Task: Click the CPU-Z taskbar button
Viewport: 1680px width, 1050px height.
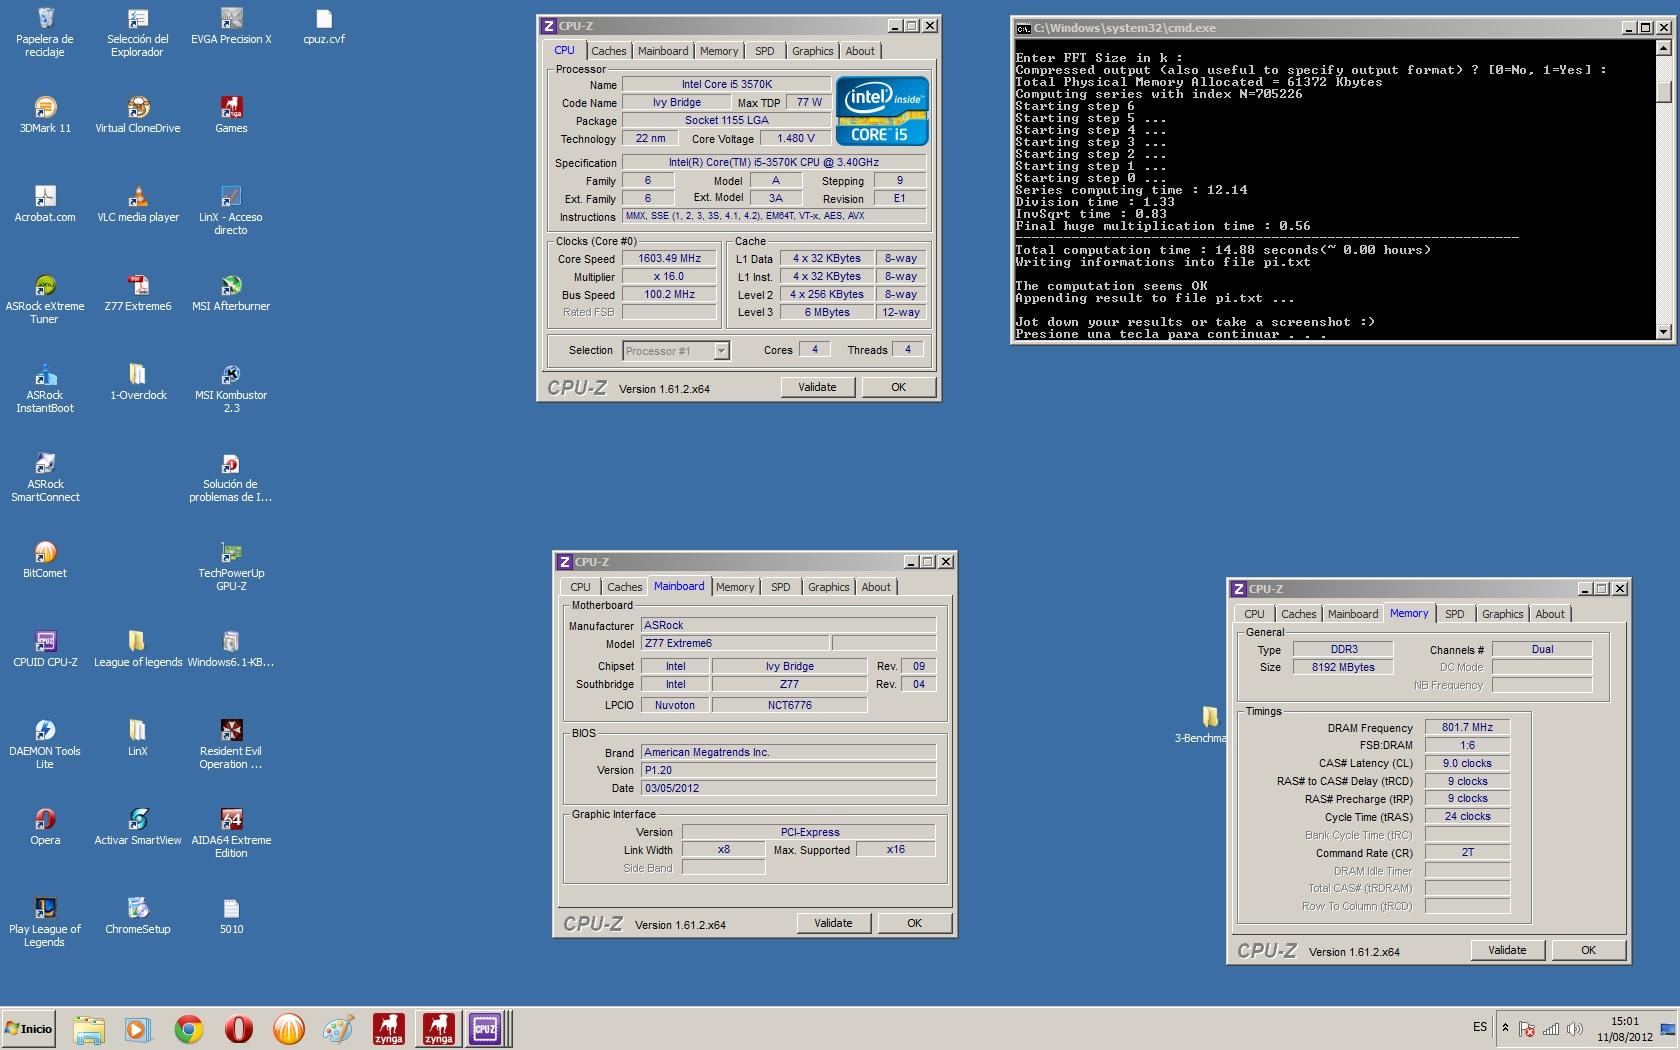Action: (x=485, y=1029)
